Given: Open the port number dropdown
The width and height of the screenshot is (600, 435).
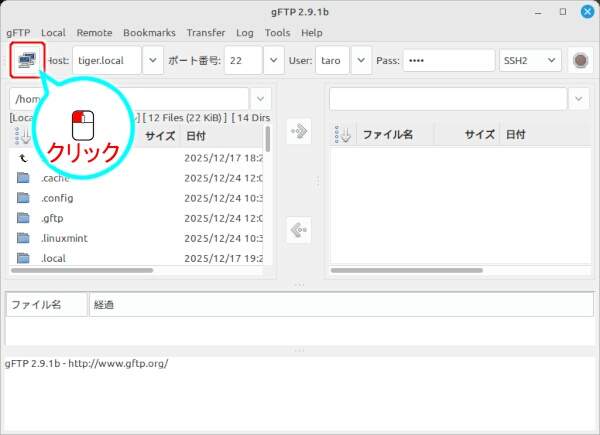Looking at the screenshot, I should (274, 60).
